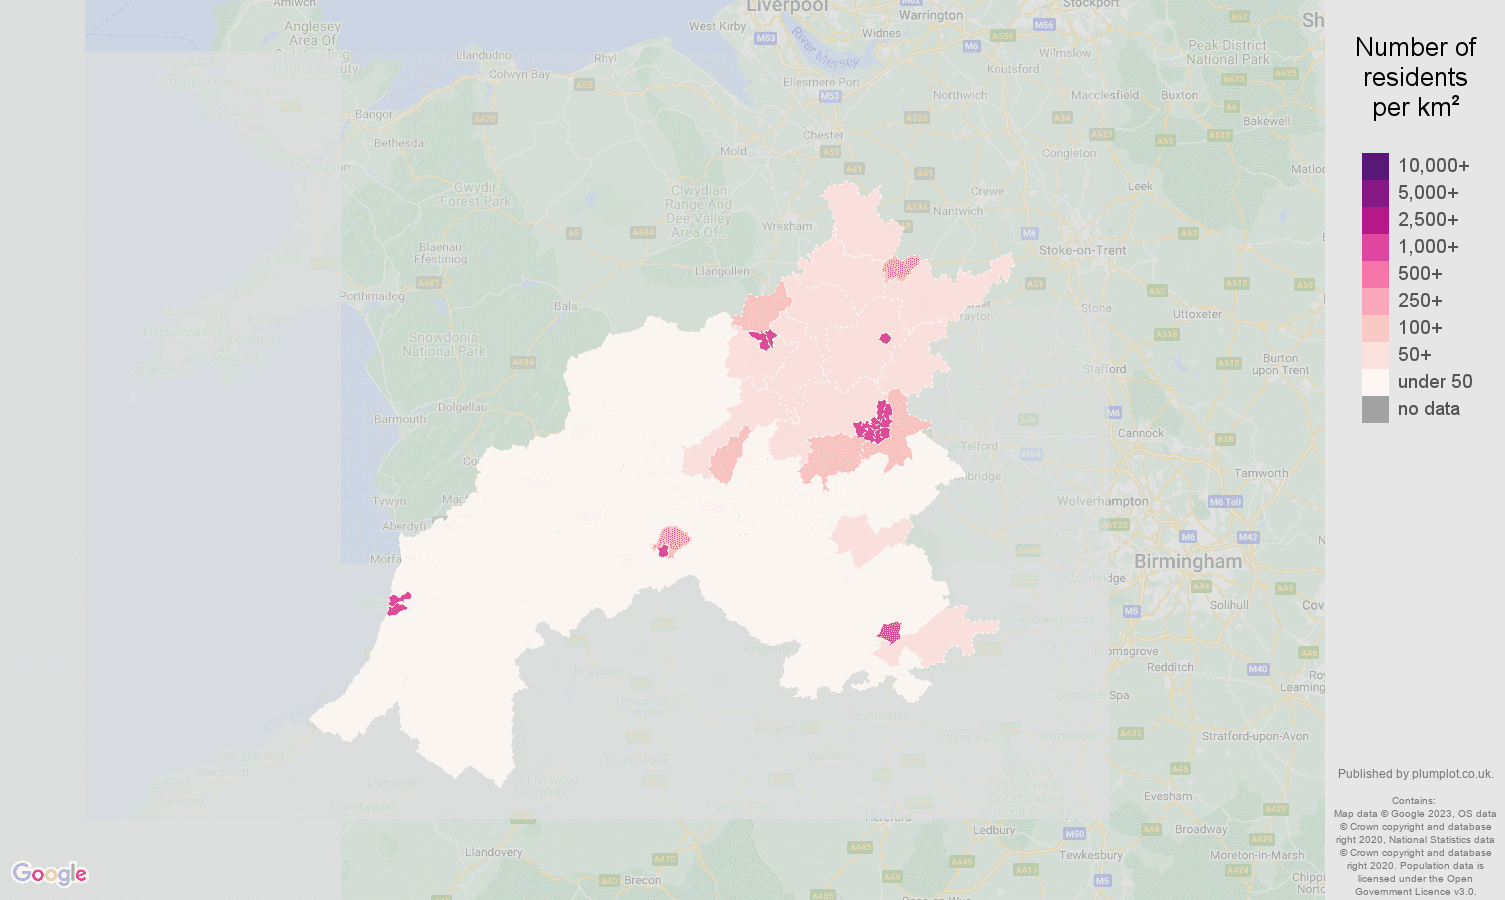This screenshot has width=1505, height=900.
Task: Click the magenta Ludlow area on map
Action: (889, 632)
